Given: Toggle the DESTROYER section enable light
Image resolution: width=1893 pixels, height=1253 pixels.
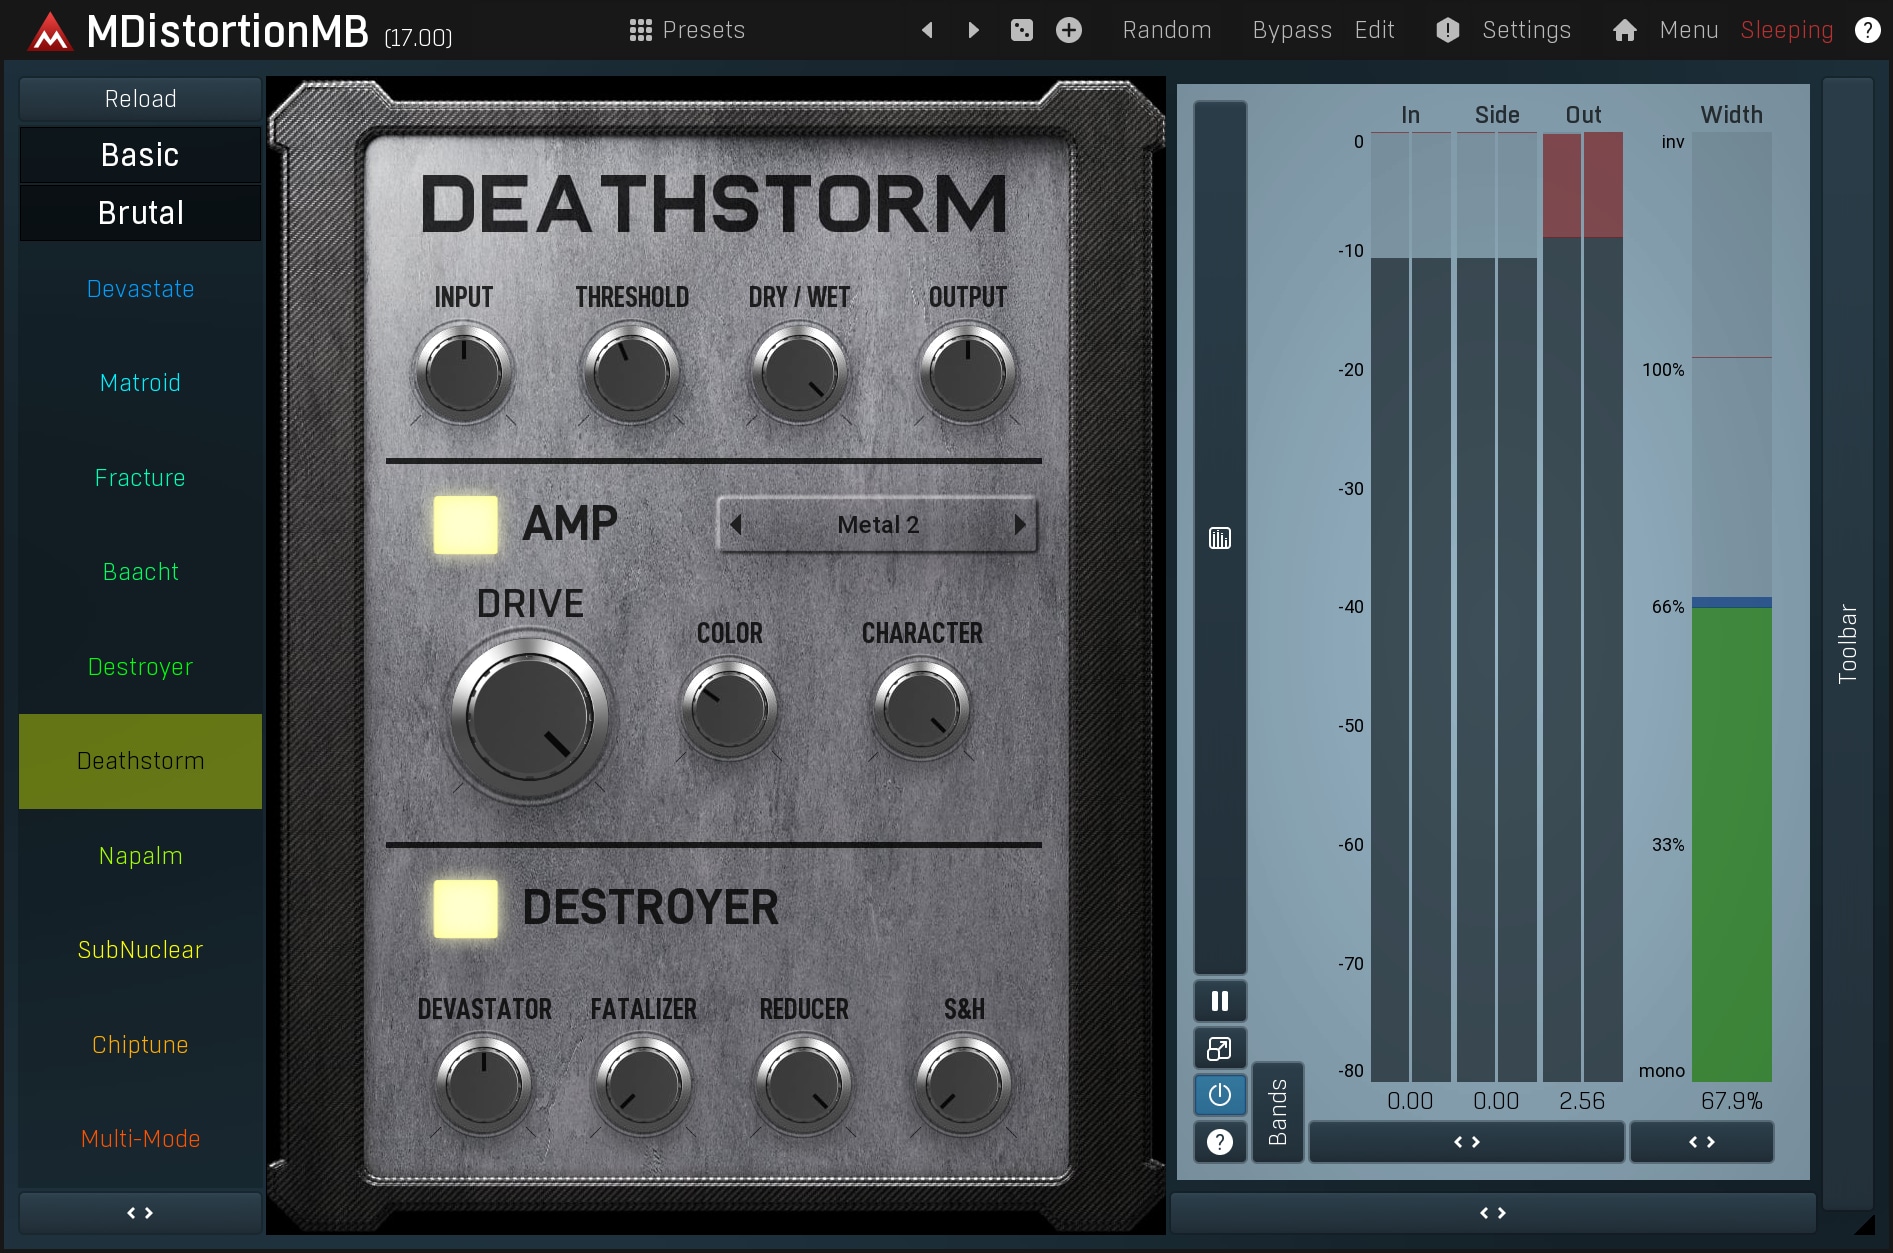Looking at the screenshot, I should (x=465, y=908).
